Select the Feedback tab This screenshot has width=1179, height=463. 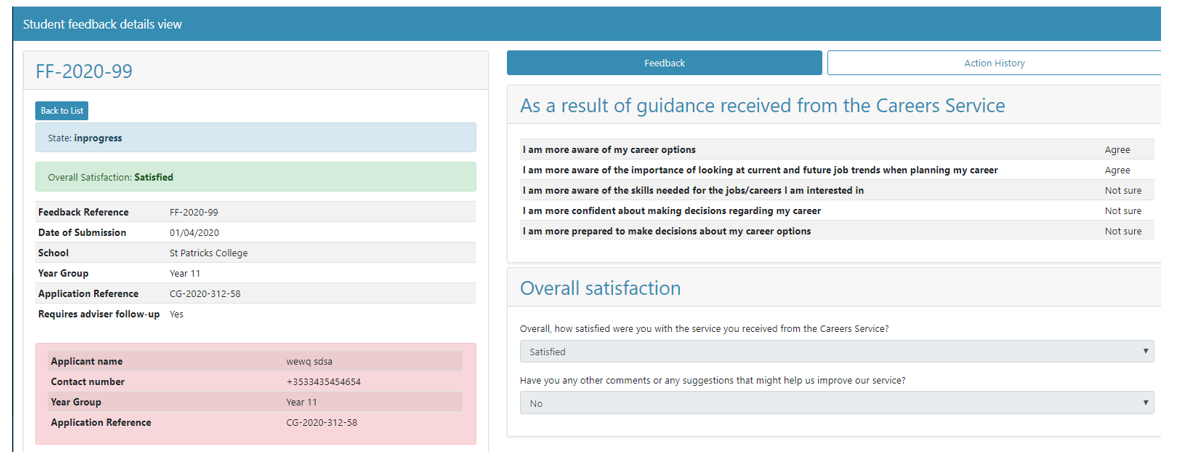click(x=664, y=63)
